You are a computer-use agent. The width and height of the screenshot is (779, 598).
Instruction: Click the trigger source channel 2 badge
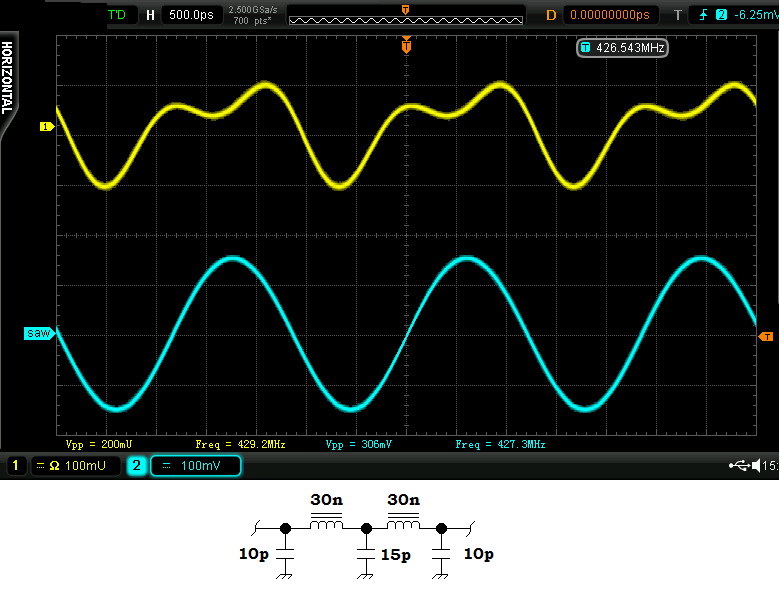coord(721,15)
